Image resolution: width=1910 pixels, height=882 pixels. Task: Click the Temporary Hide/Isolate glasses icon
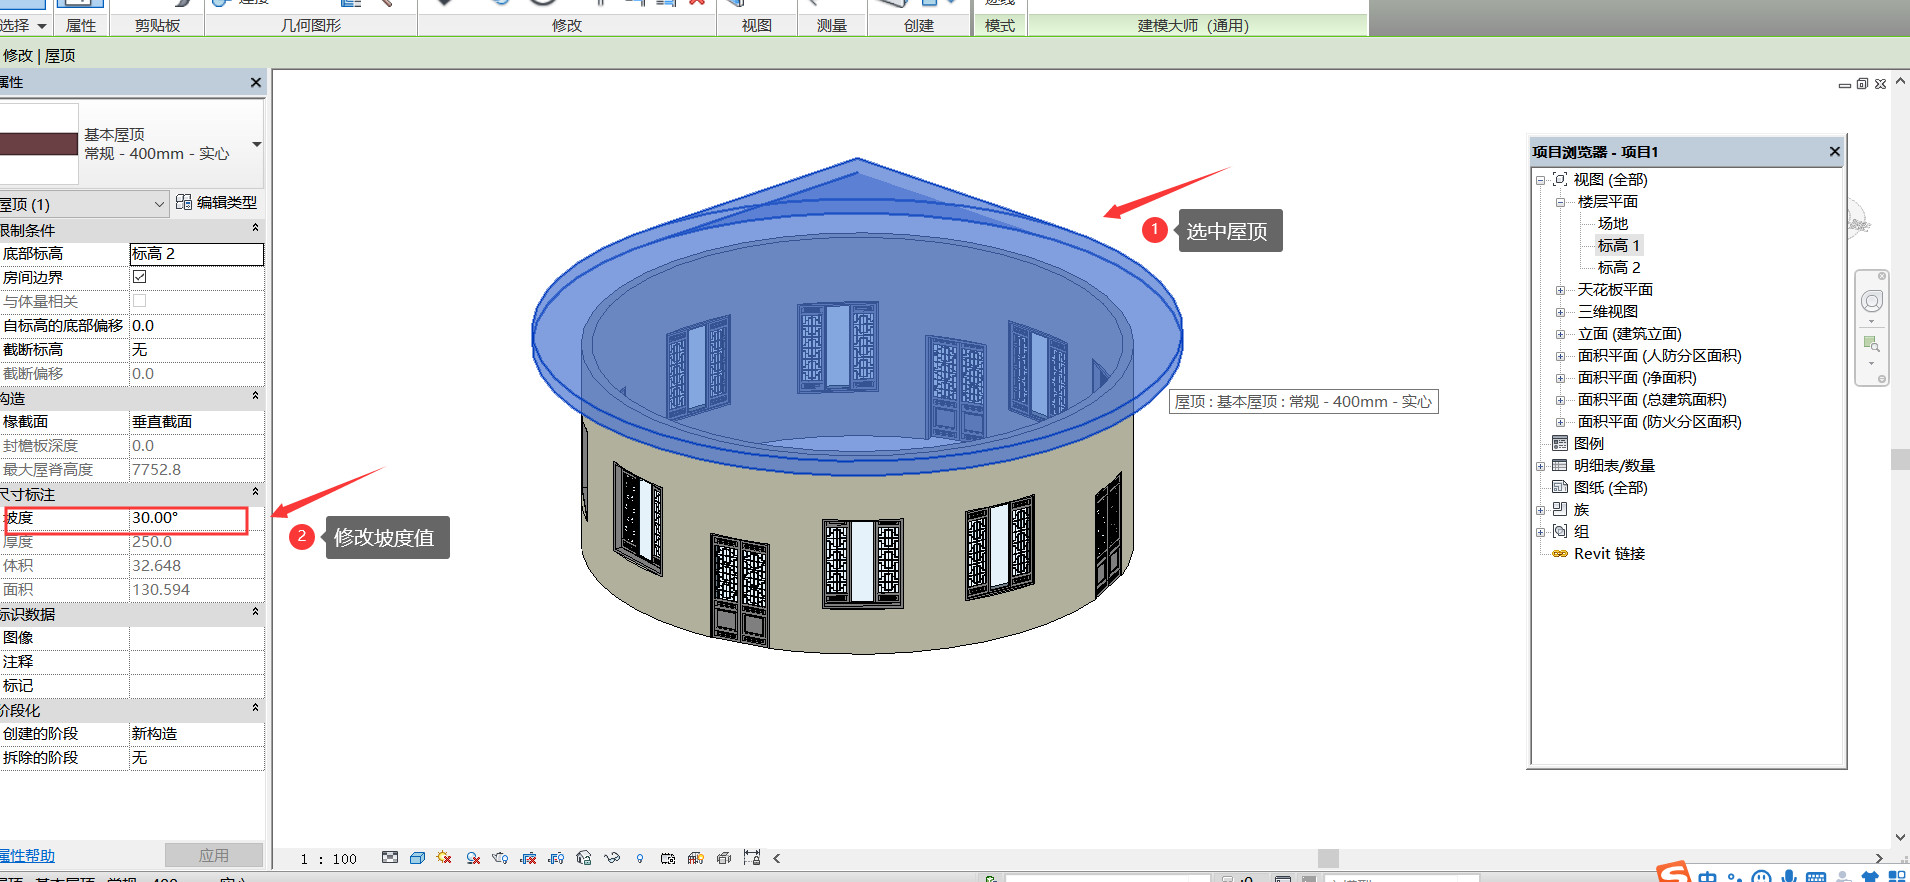[x=612, y=858]
